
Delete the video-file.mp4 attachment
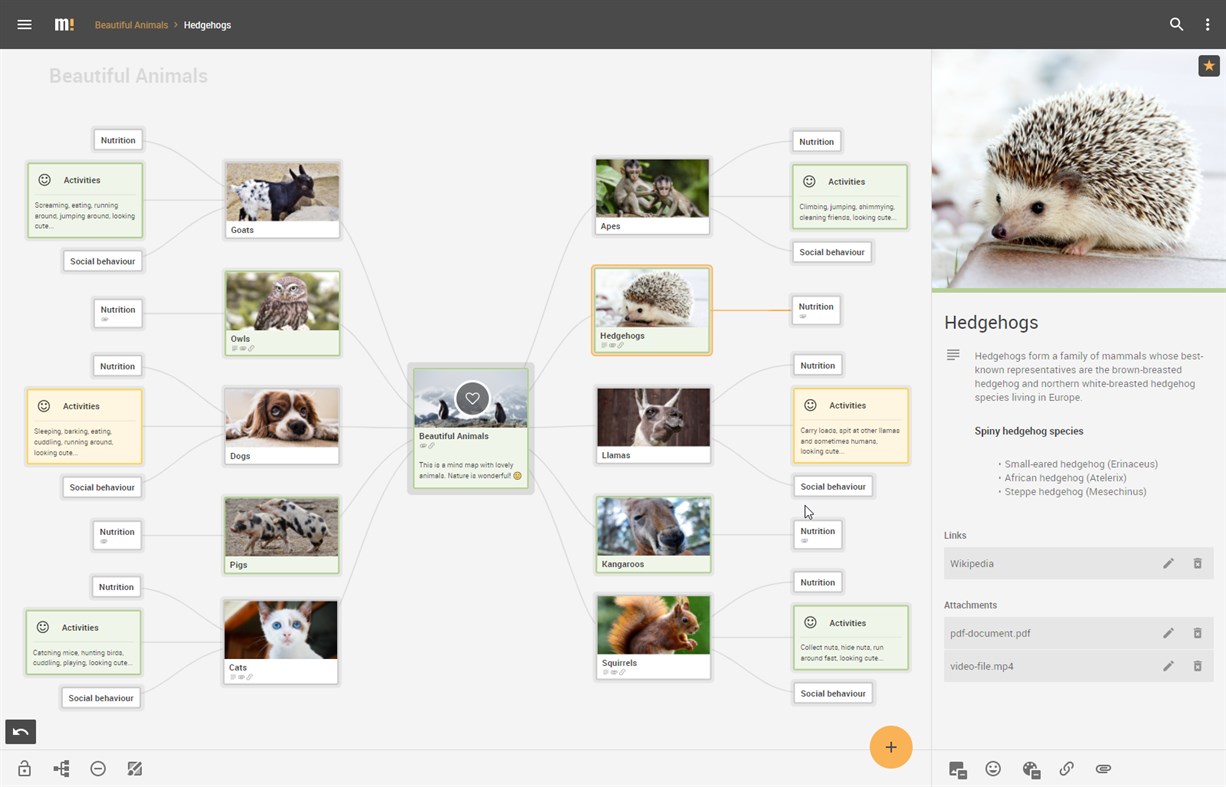[x=1197, y=666]
